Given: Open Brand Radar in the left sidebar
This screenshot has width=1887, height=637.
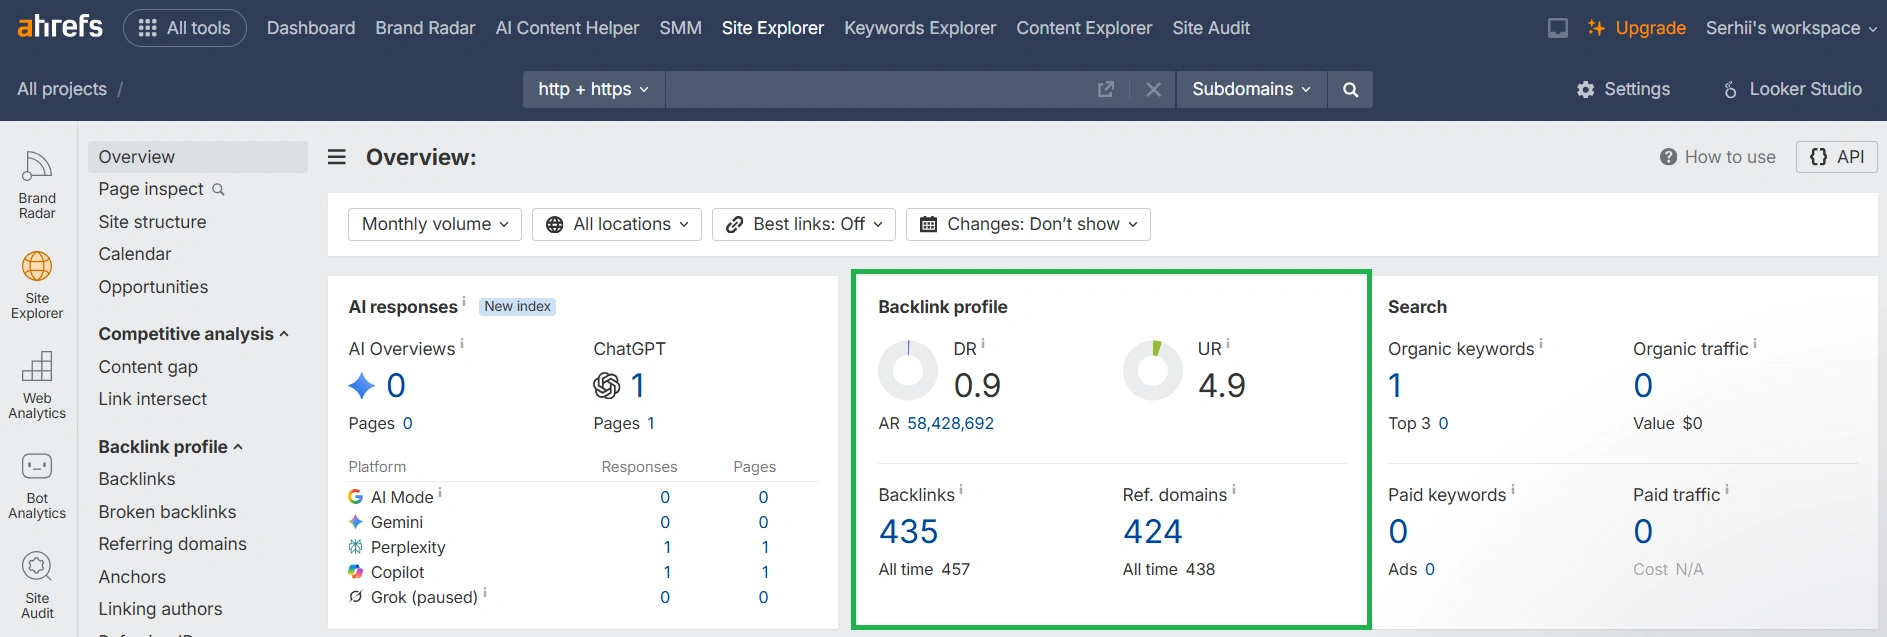Looking at the screenshot, I should click(37, 185).
